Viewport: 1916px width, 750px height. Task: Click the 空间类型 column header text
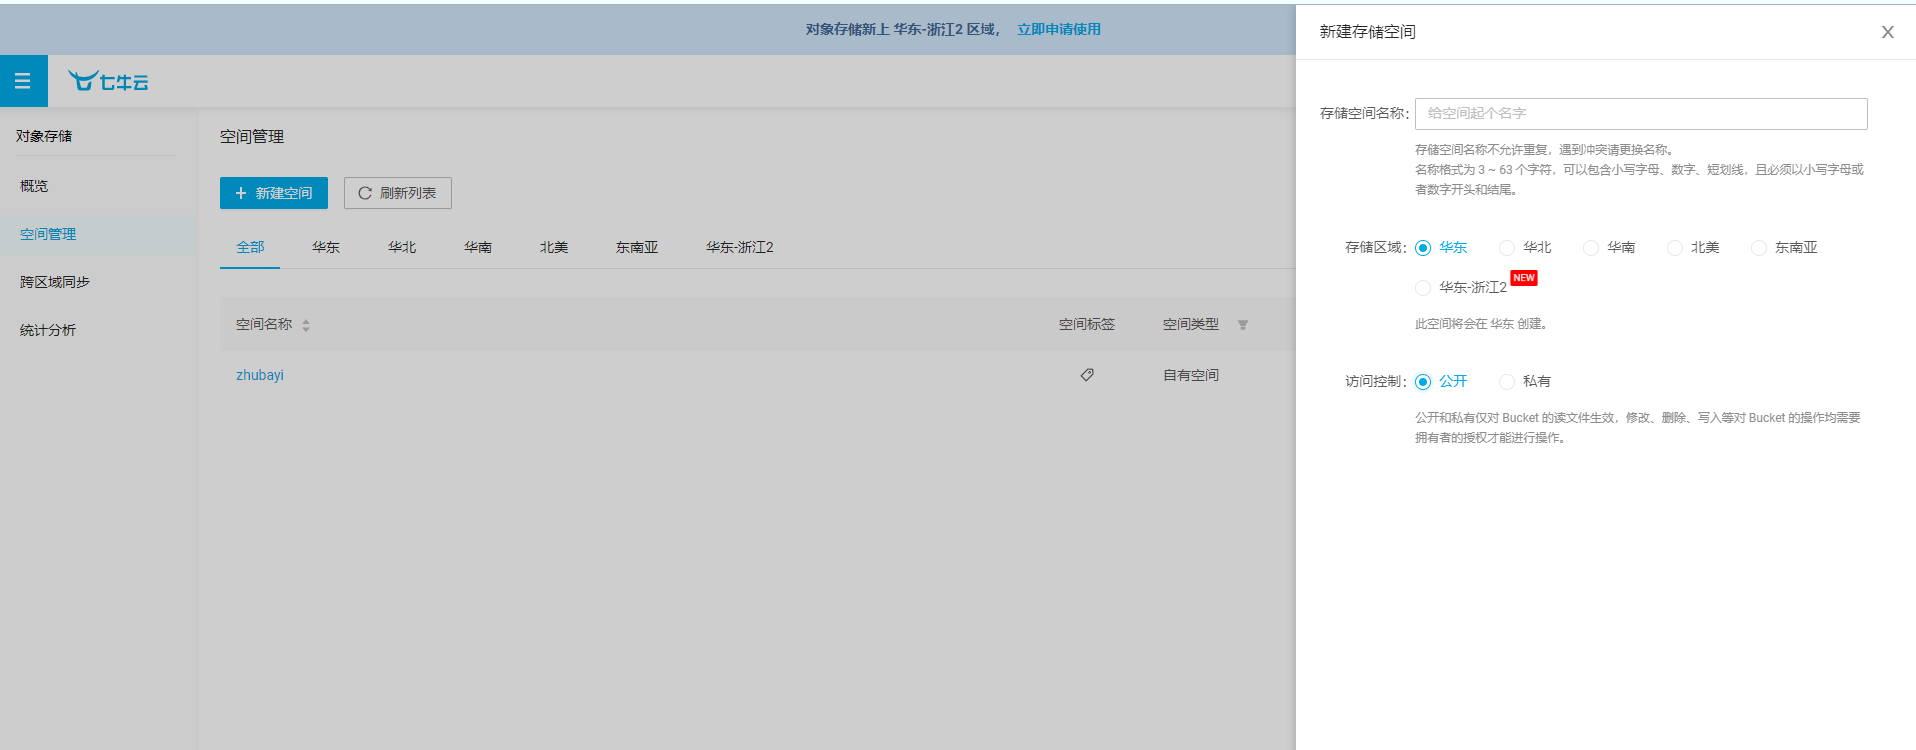click(1191, 324)
